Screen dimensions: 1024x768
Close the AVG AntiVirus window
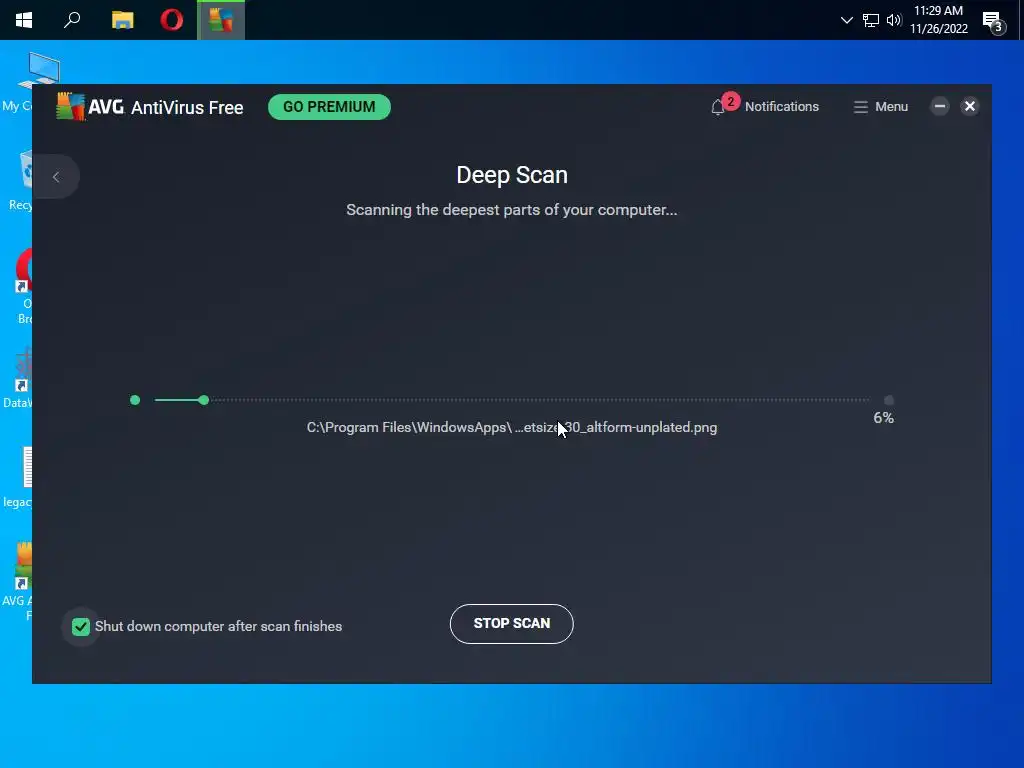[970, 106]
